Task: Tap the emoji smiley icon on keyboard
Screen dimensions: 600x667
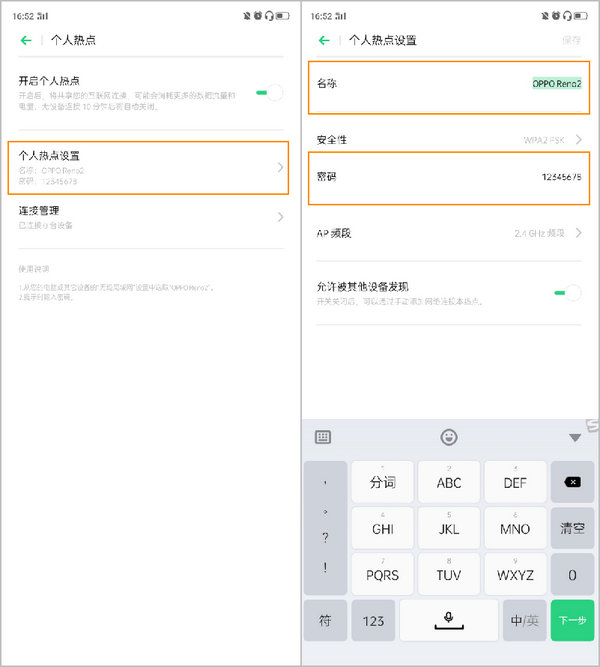Action: coord(450,437)
